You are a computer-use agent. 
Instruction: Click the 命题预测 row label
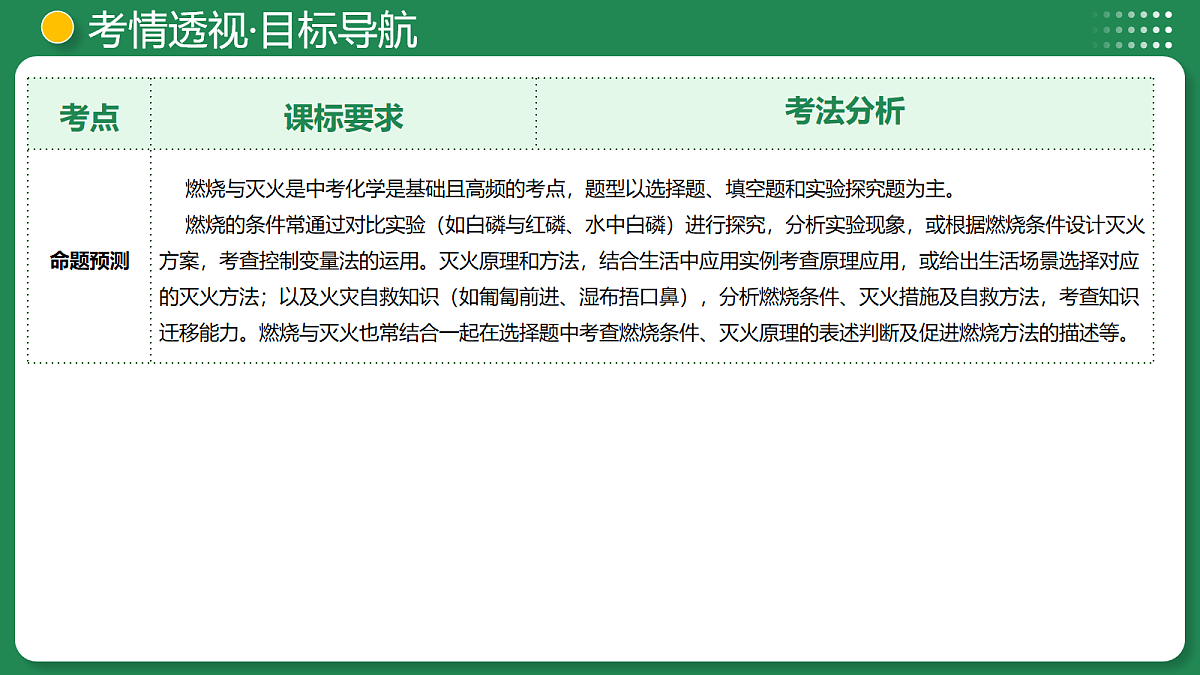(89, 262)
